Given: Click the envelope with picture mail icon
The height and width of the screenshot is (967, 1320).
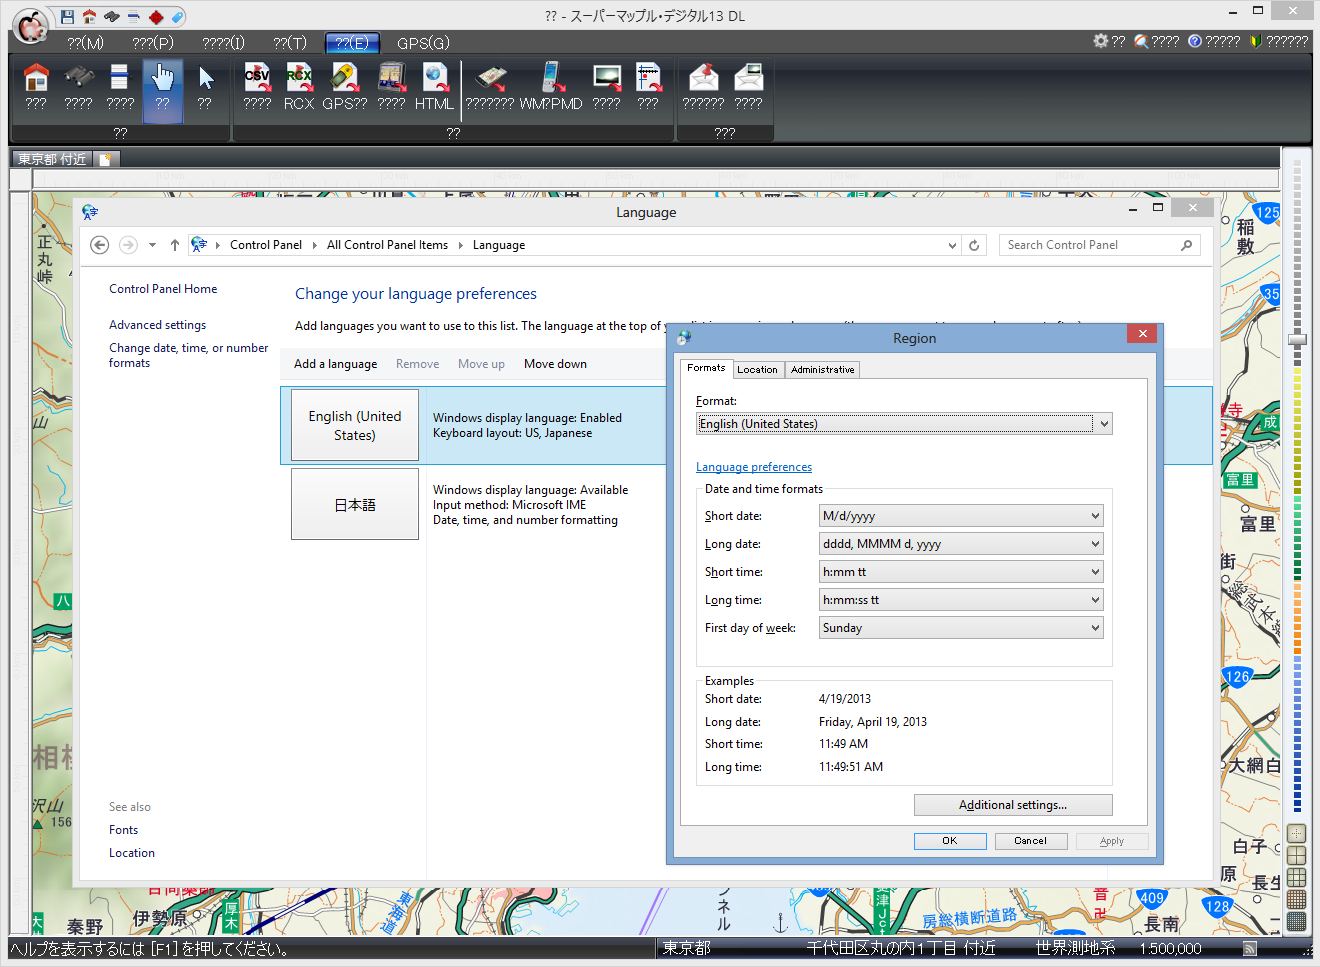Looking at the screenshot, I should click(x=748, y=77).
